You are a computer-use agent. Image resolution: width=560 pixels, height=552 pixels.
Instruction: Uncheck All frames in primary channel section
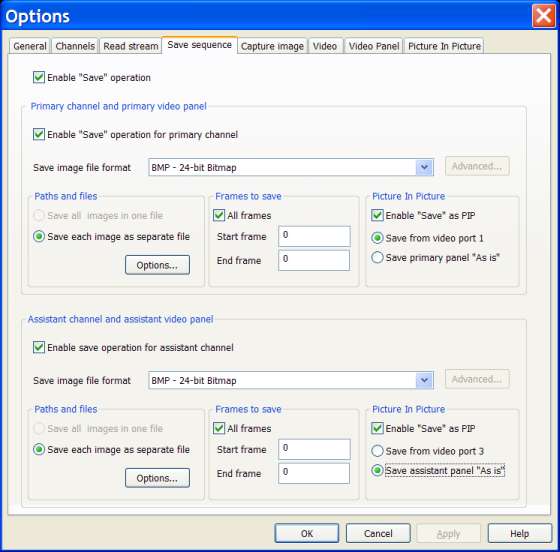(219, 215)
